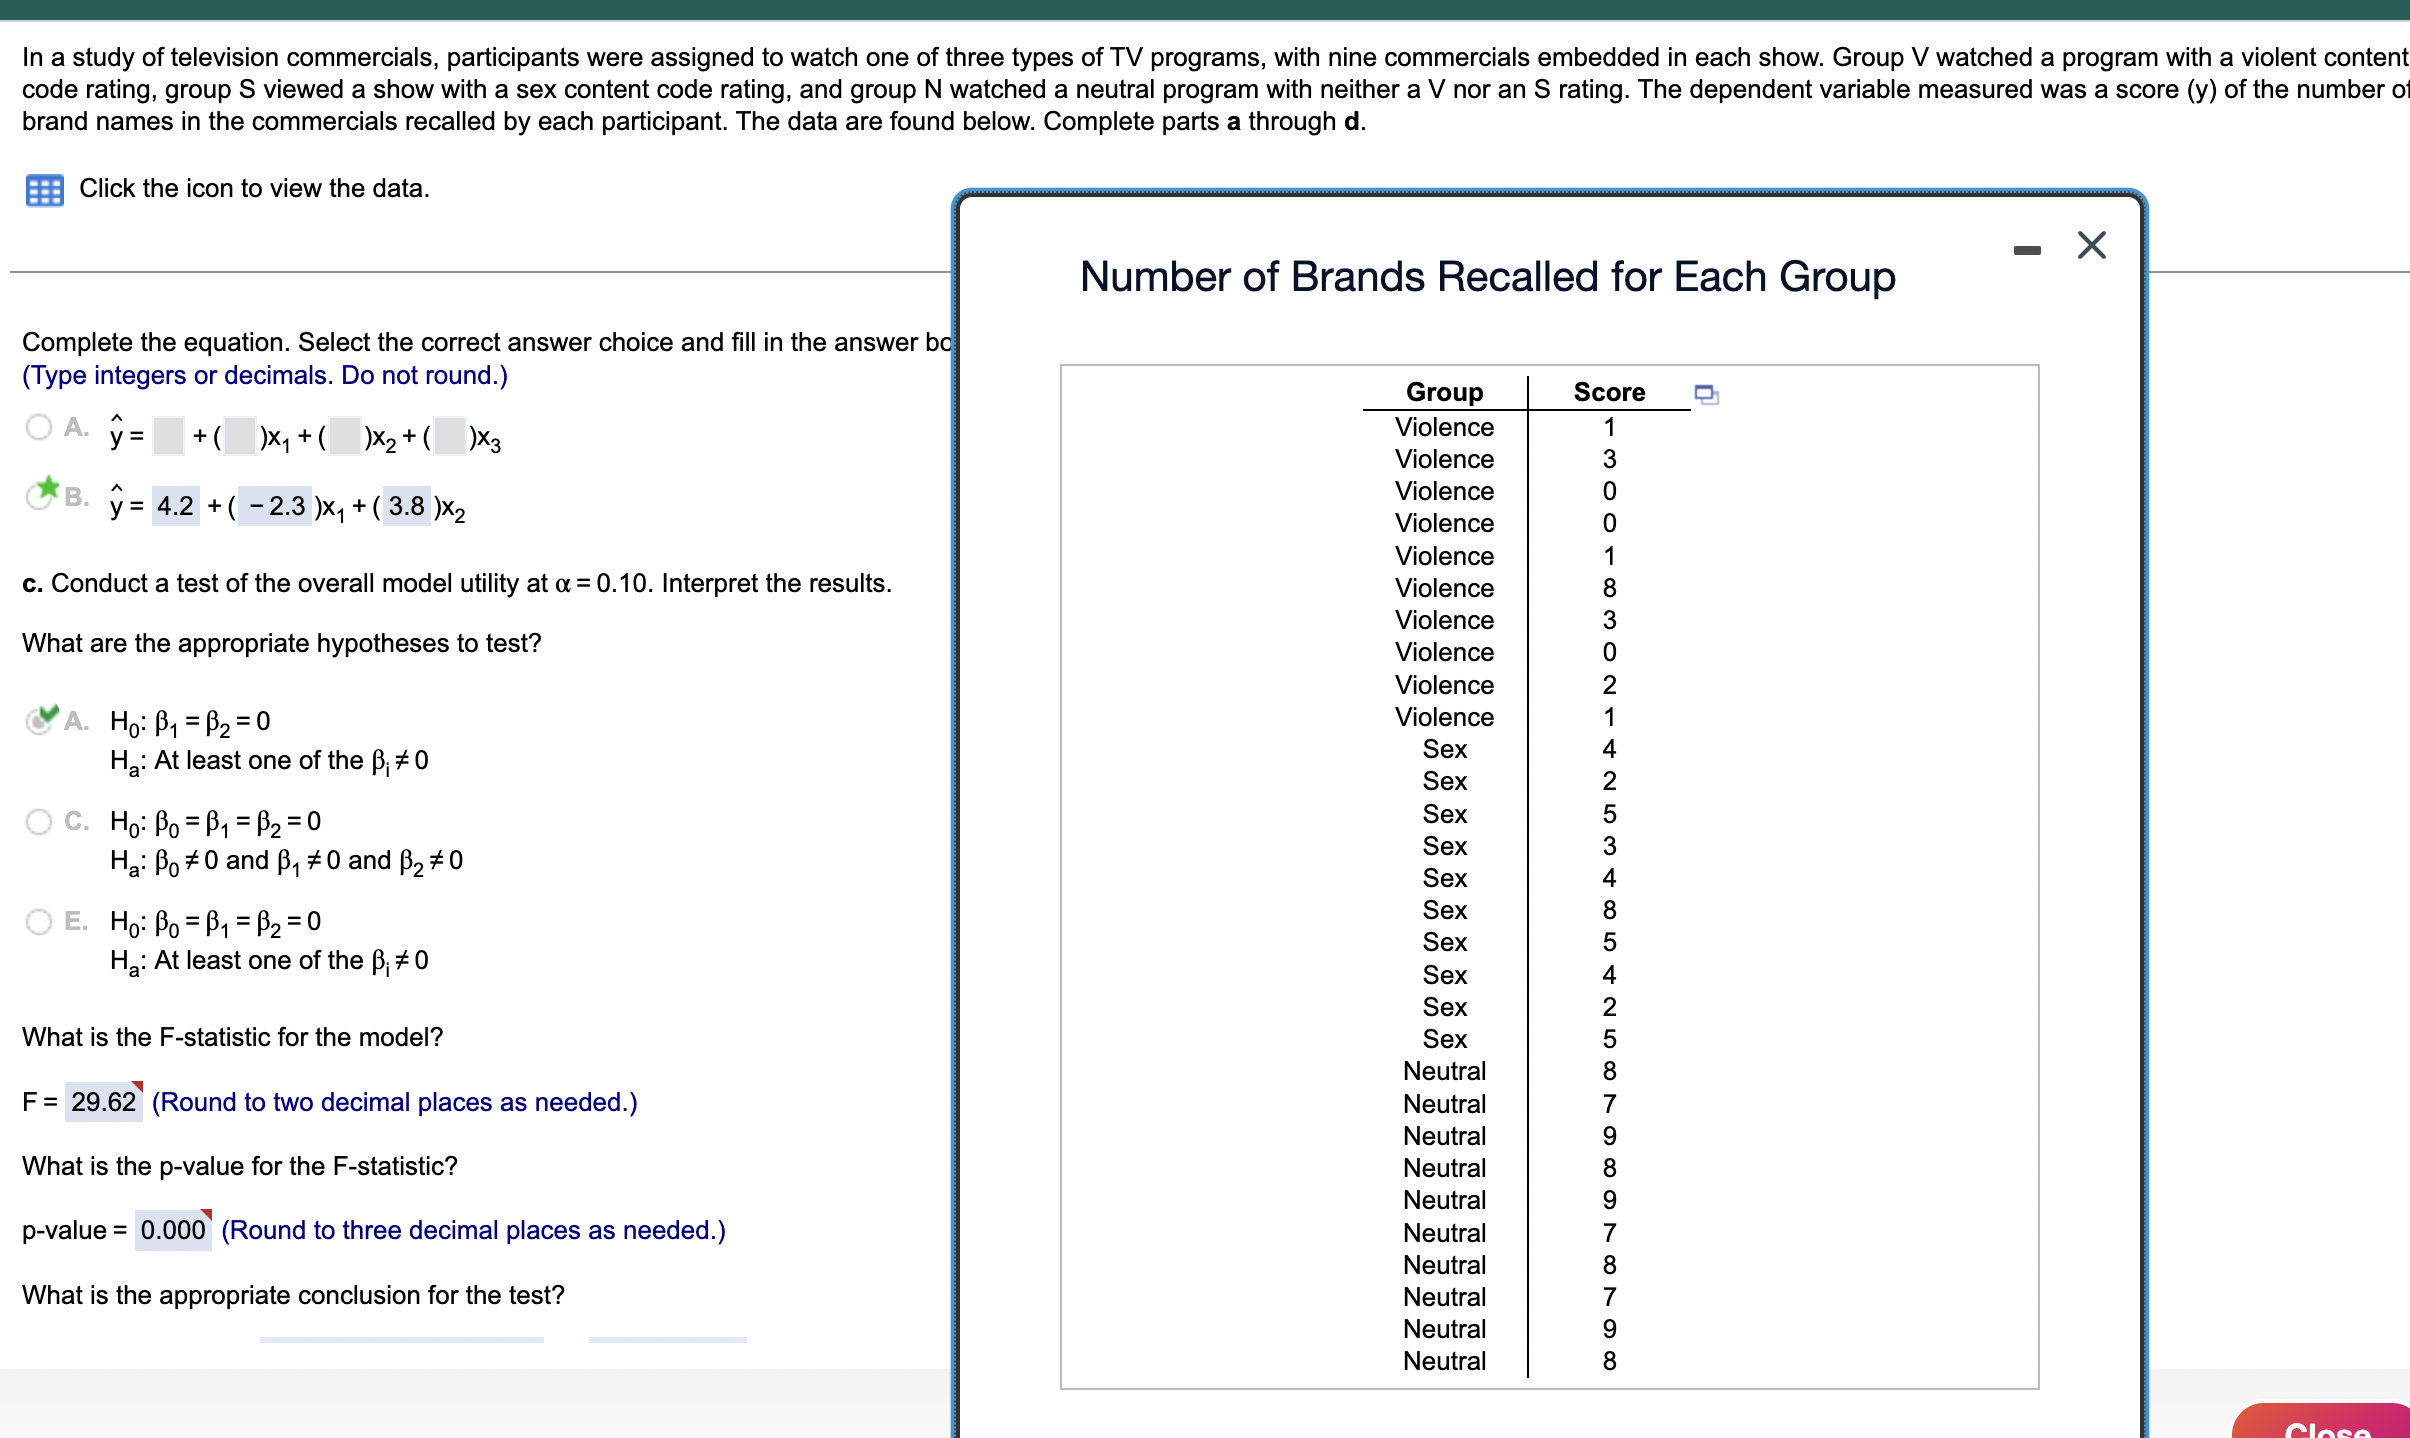
Task: Click the x2 coefficient field 3.8
Action: coord(406,506)
